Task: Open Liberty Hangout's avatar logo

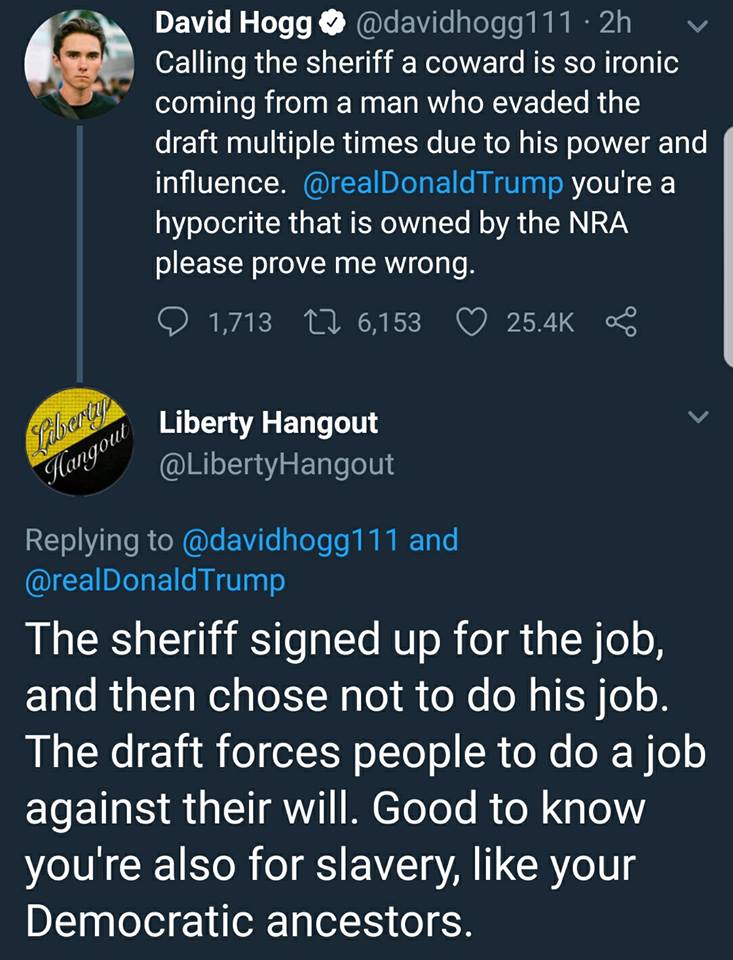Action: (80, 441)
